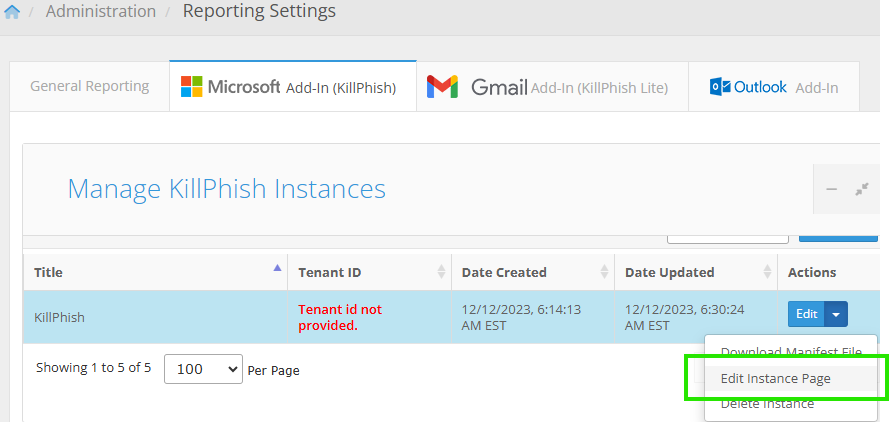This screenshot has height=422, width=889.
Task: Sort by Date Updated column arrows
Action: pos(768,272)
